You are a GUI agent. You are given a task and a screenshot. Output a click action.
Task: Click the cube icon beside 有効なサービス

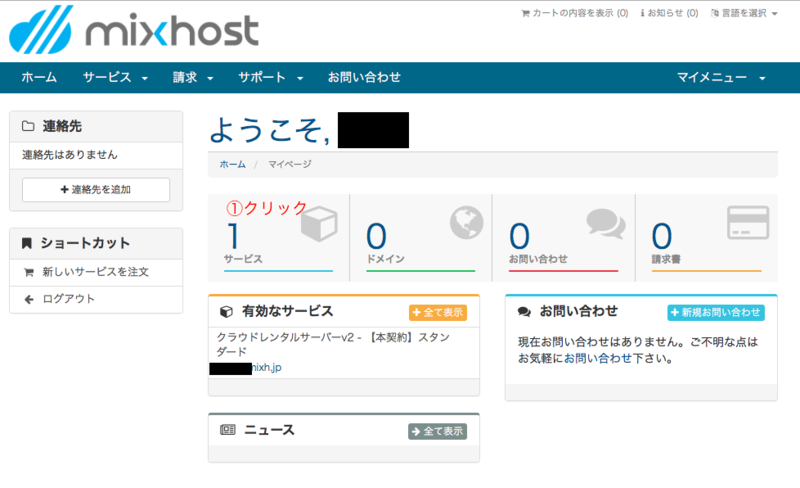tap(226, 312)
